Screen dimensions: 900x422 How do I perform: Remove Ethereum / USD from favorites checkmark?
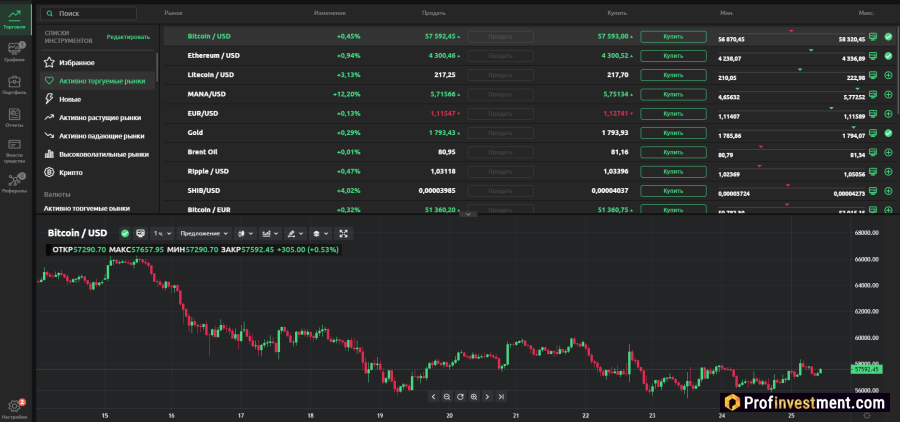(x=888, y=56)
